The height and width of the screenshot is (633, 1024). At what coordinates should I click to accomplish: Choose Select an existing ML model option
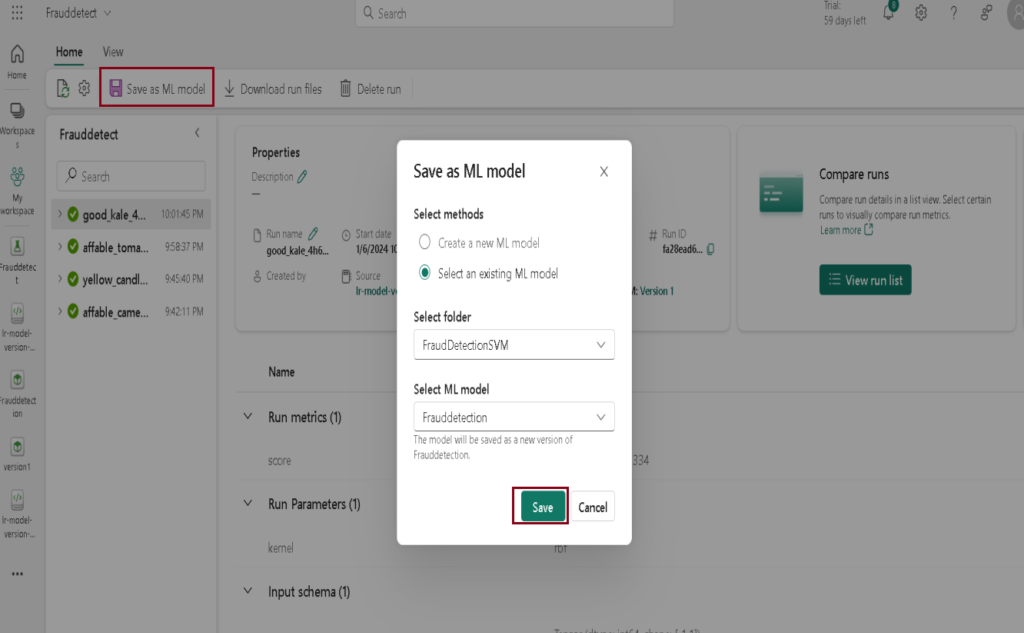click(425, 272)
